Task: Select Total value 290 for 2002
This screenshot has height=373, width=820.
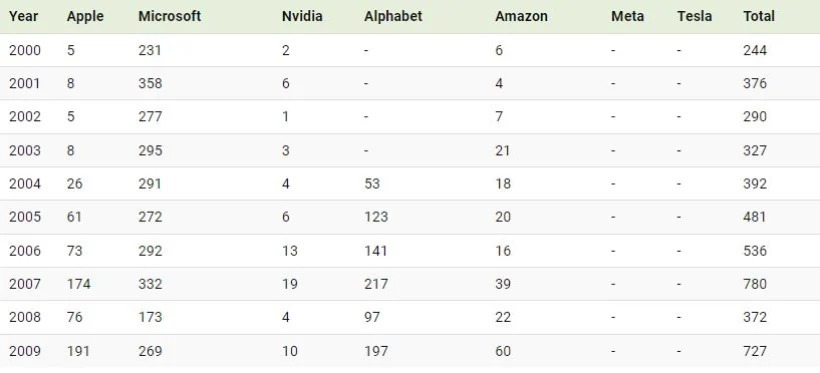Action: coord(755,117)
